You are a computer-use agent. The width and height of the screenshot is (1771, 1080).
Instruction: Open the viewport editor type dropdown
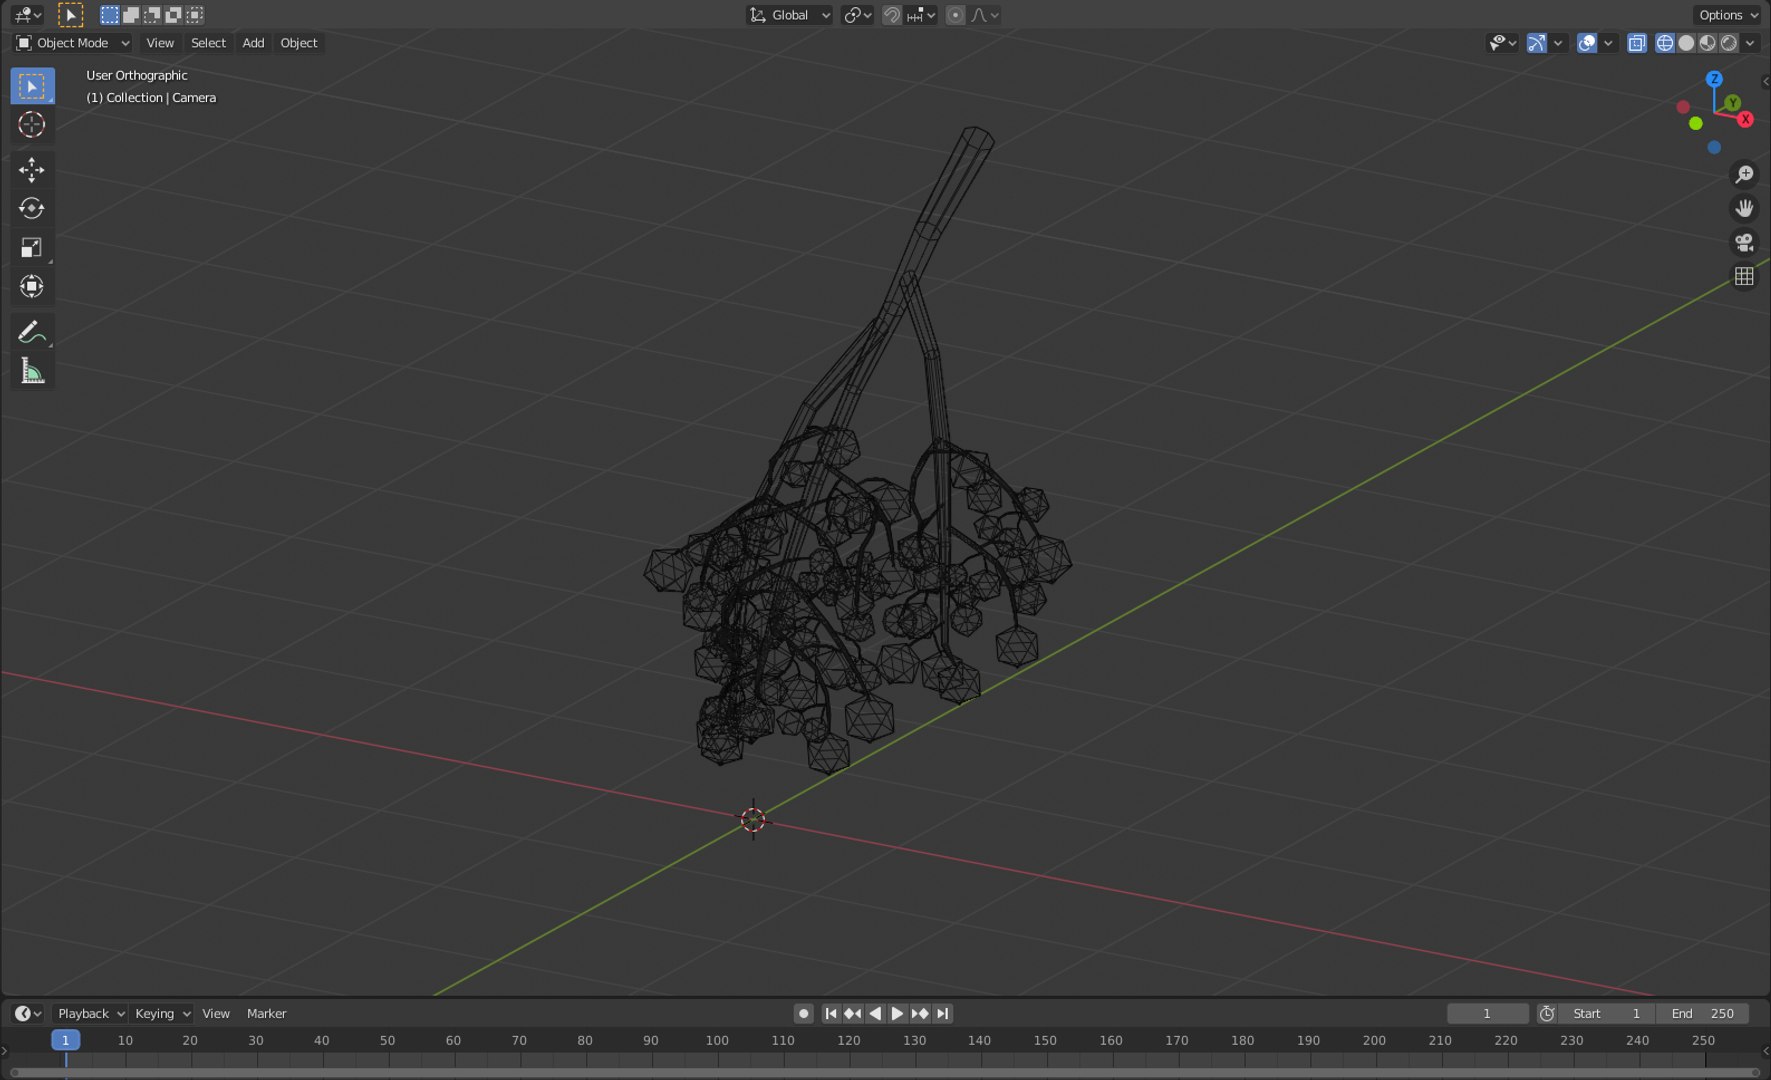27,15
